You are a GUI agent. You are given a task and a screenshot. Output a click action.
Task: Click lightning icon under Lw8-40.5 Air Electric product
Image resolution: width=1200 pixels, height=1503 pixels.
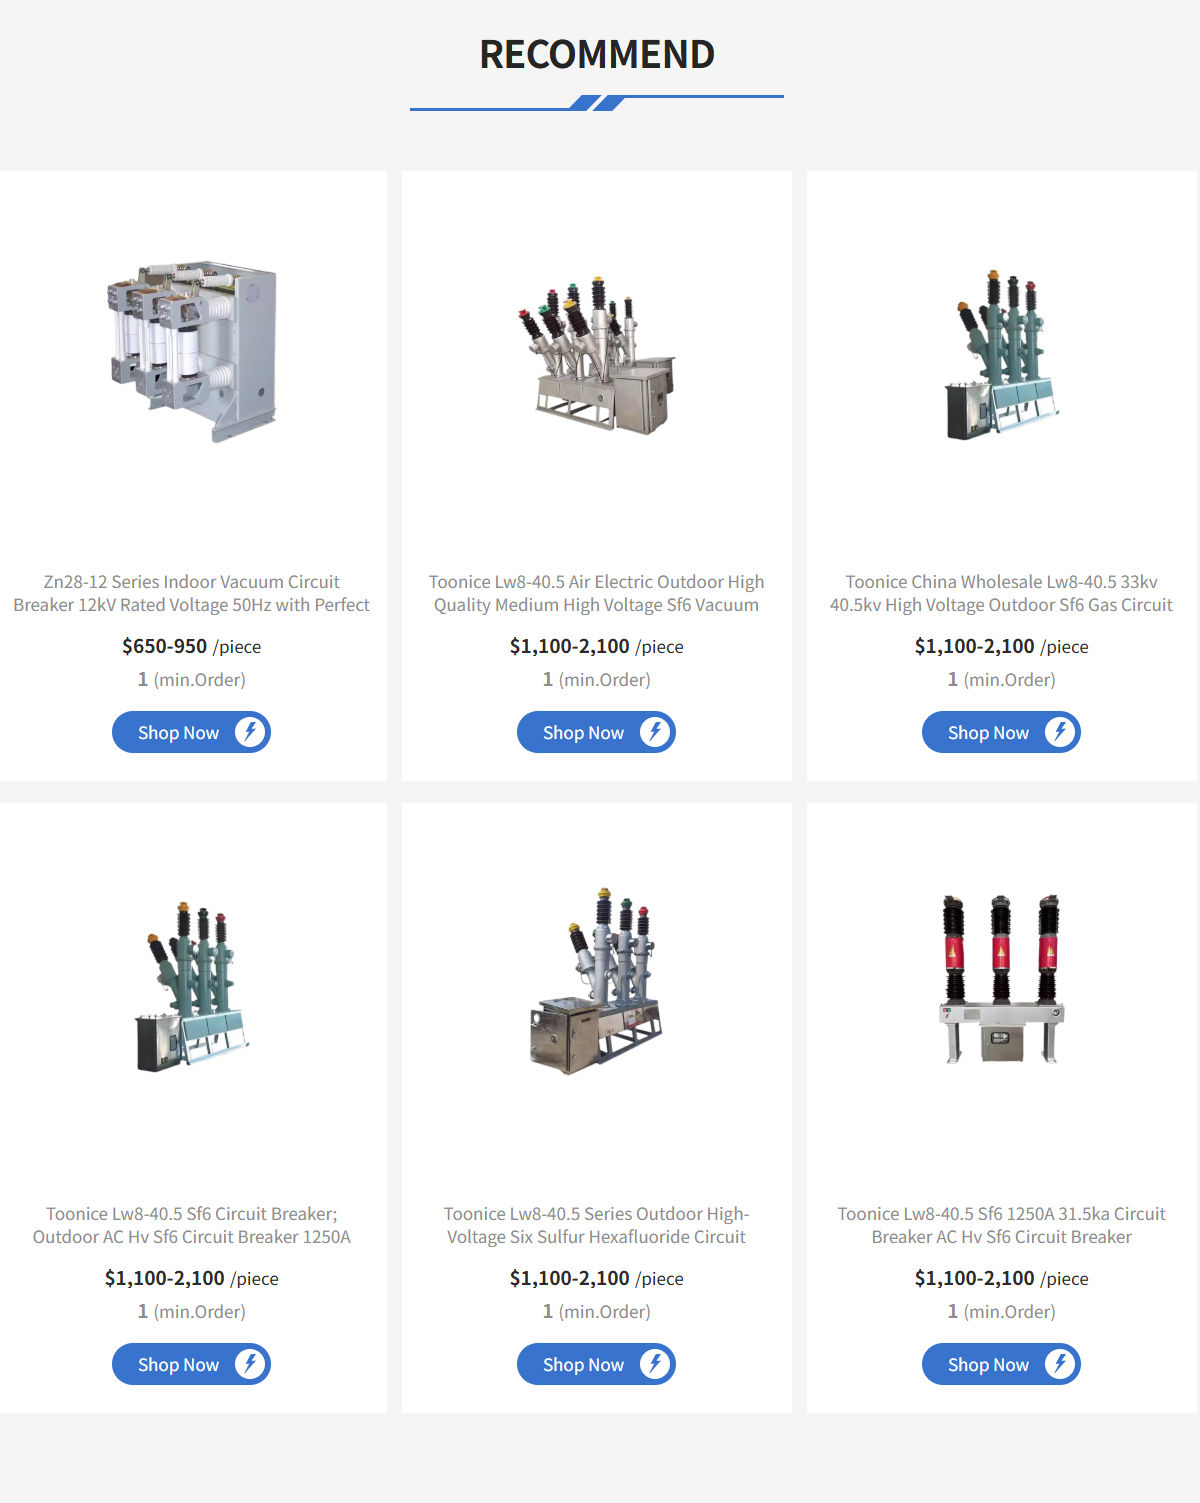coord(655,732)
